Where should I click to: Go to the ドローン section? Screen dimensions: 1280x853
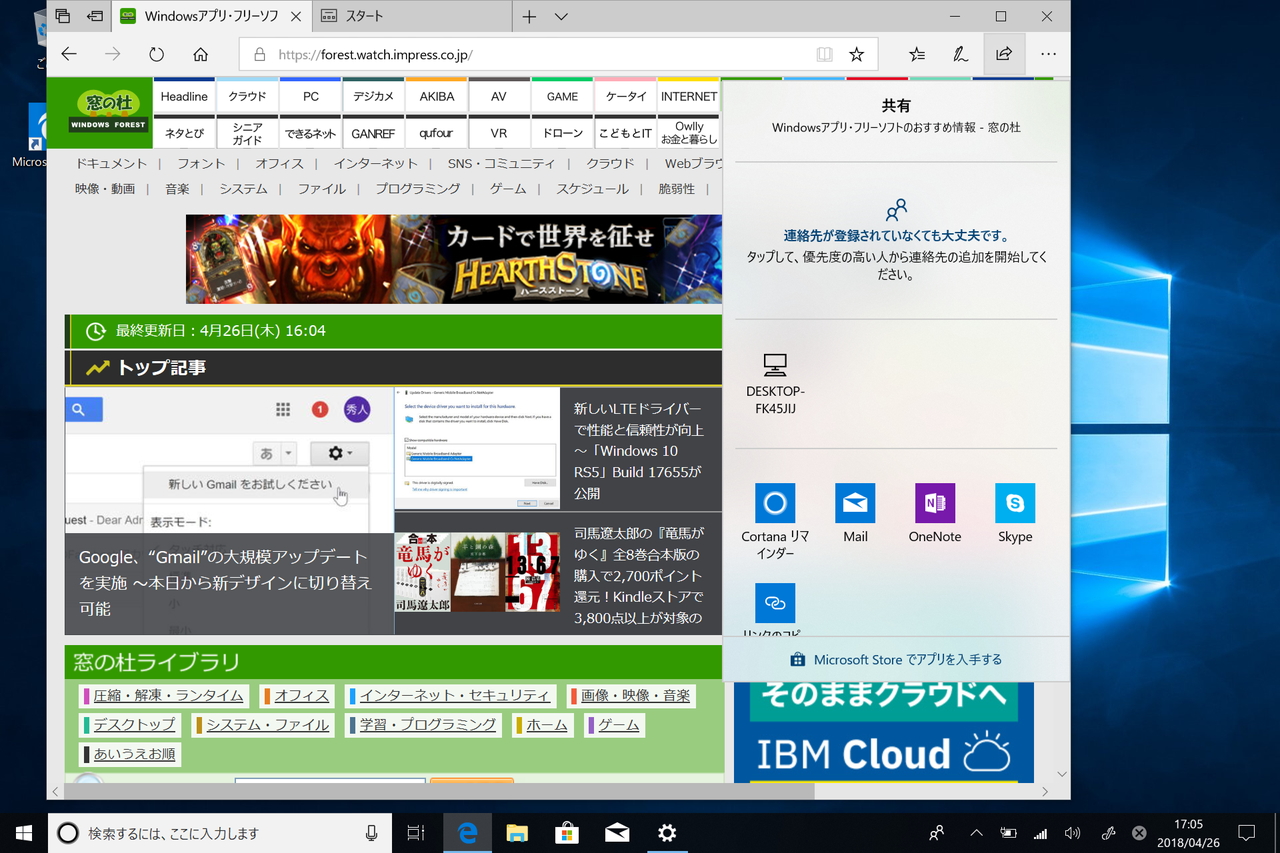[x=562, y=133]
